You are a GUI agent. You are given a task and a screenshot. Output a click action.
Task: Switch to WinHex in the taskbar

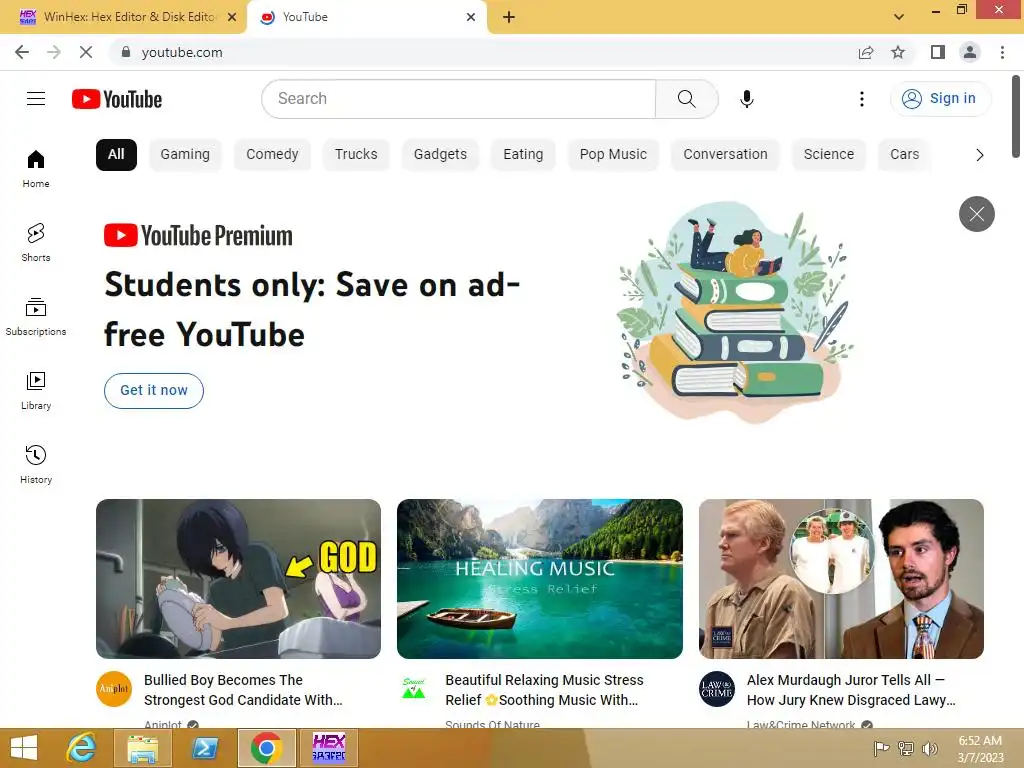pyautogui.click(x=328, y=748)
